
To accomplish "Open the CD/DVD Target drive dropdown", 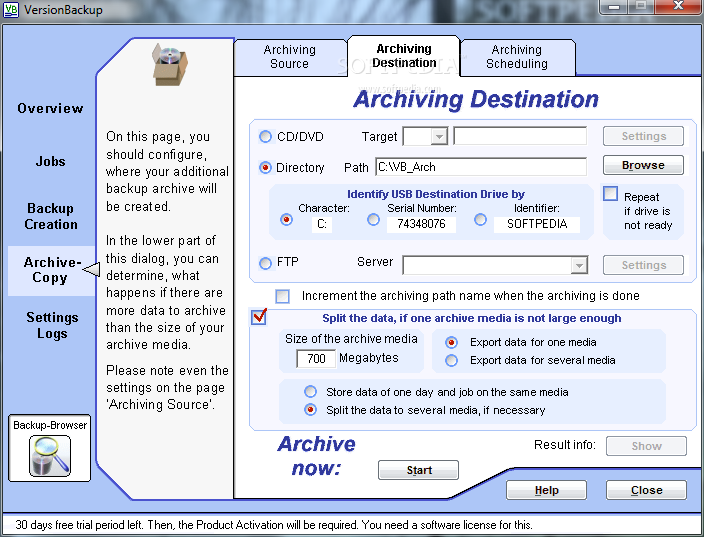I will pyautogui.click(x=439, y=136).
